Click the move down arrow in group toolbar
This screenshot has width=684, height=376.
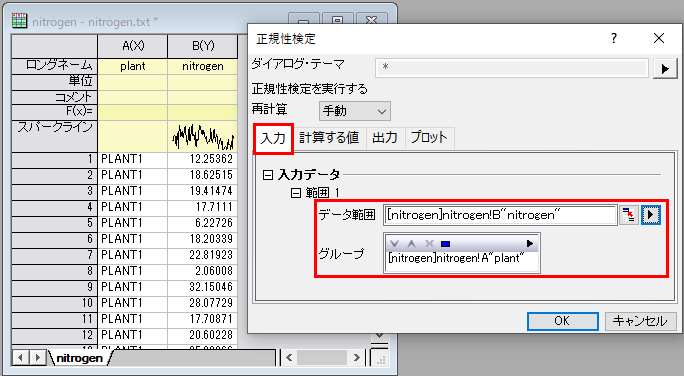tap(394, 243)
